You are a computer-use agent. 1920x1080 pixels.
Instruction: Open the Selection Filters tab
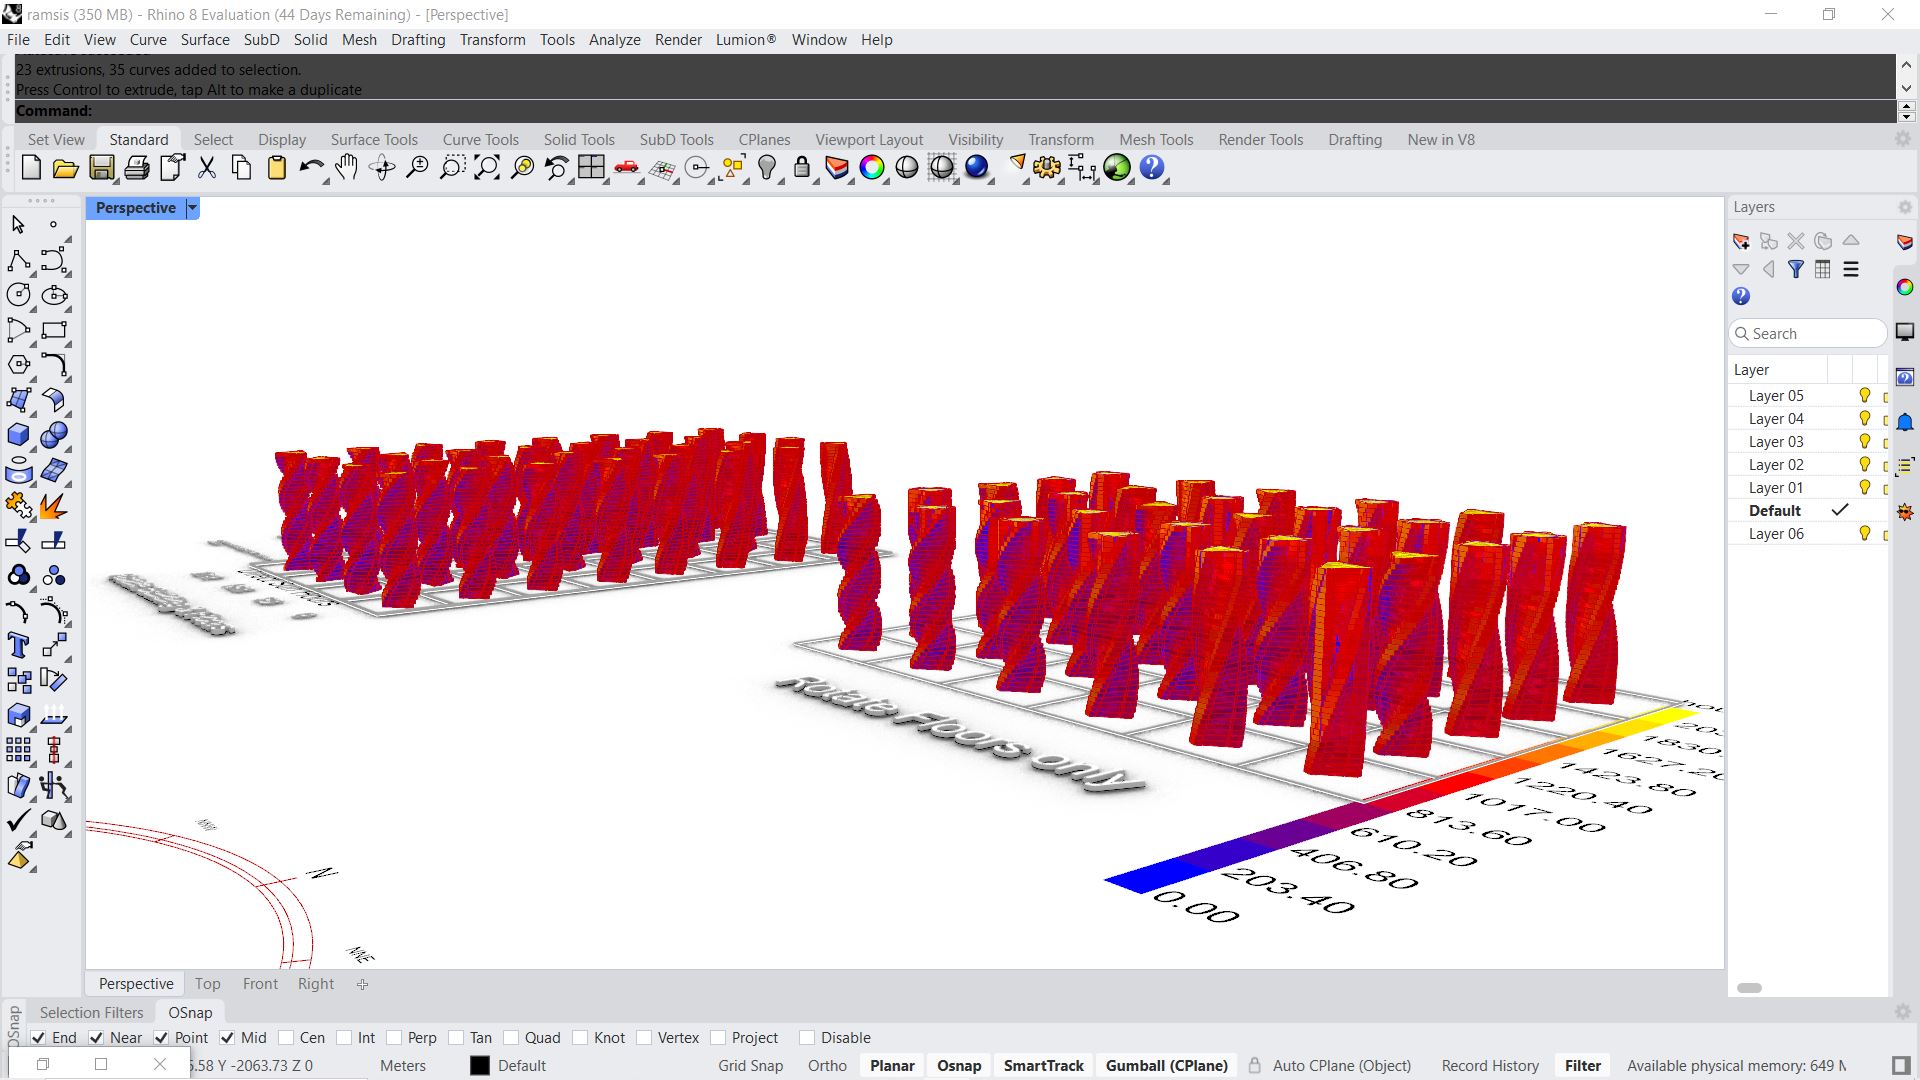(92, 1013)
